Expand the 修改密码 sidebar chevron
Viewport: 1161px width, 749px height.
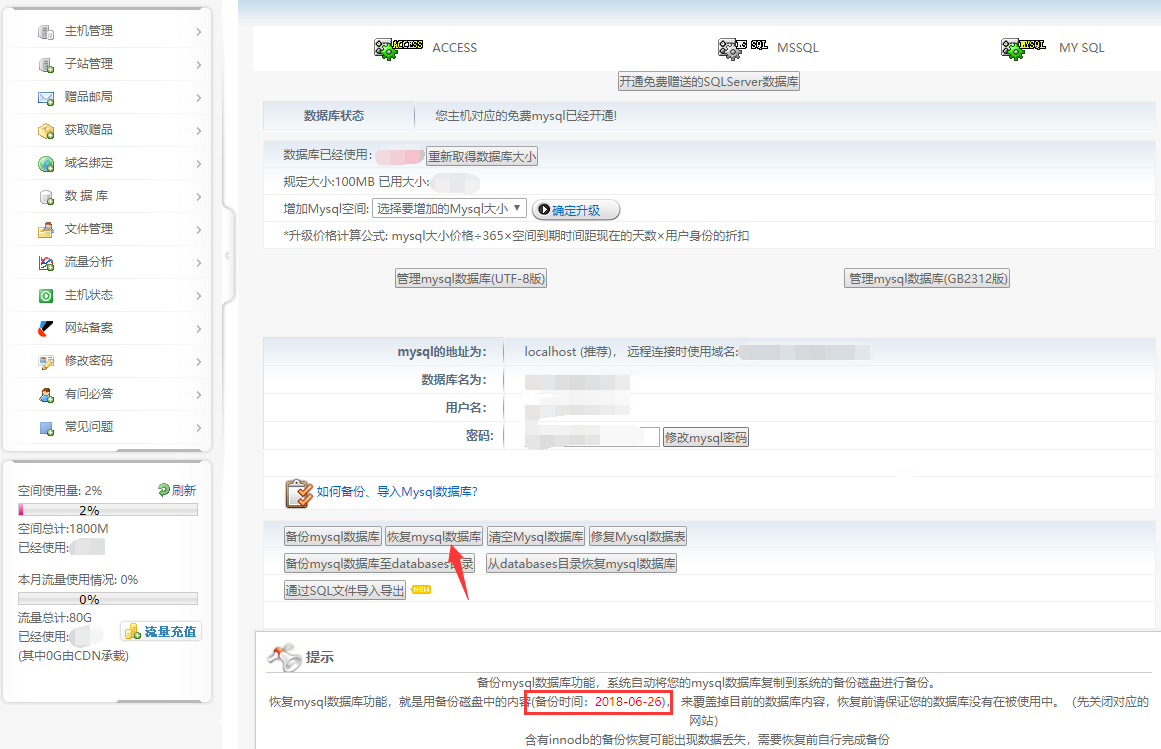tap(199, 362)
